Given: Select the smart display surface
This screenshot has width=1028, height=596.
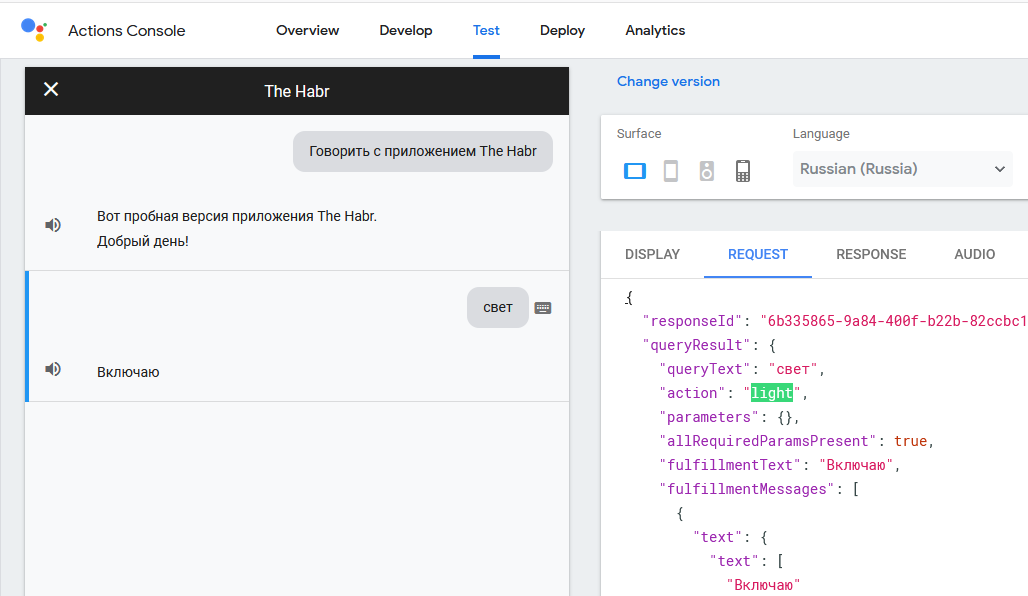Looking at the screenshot, I should click(635, 171).
